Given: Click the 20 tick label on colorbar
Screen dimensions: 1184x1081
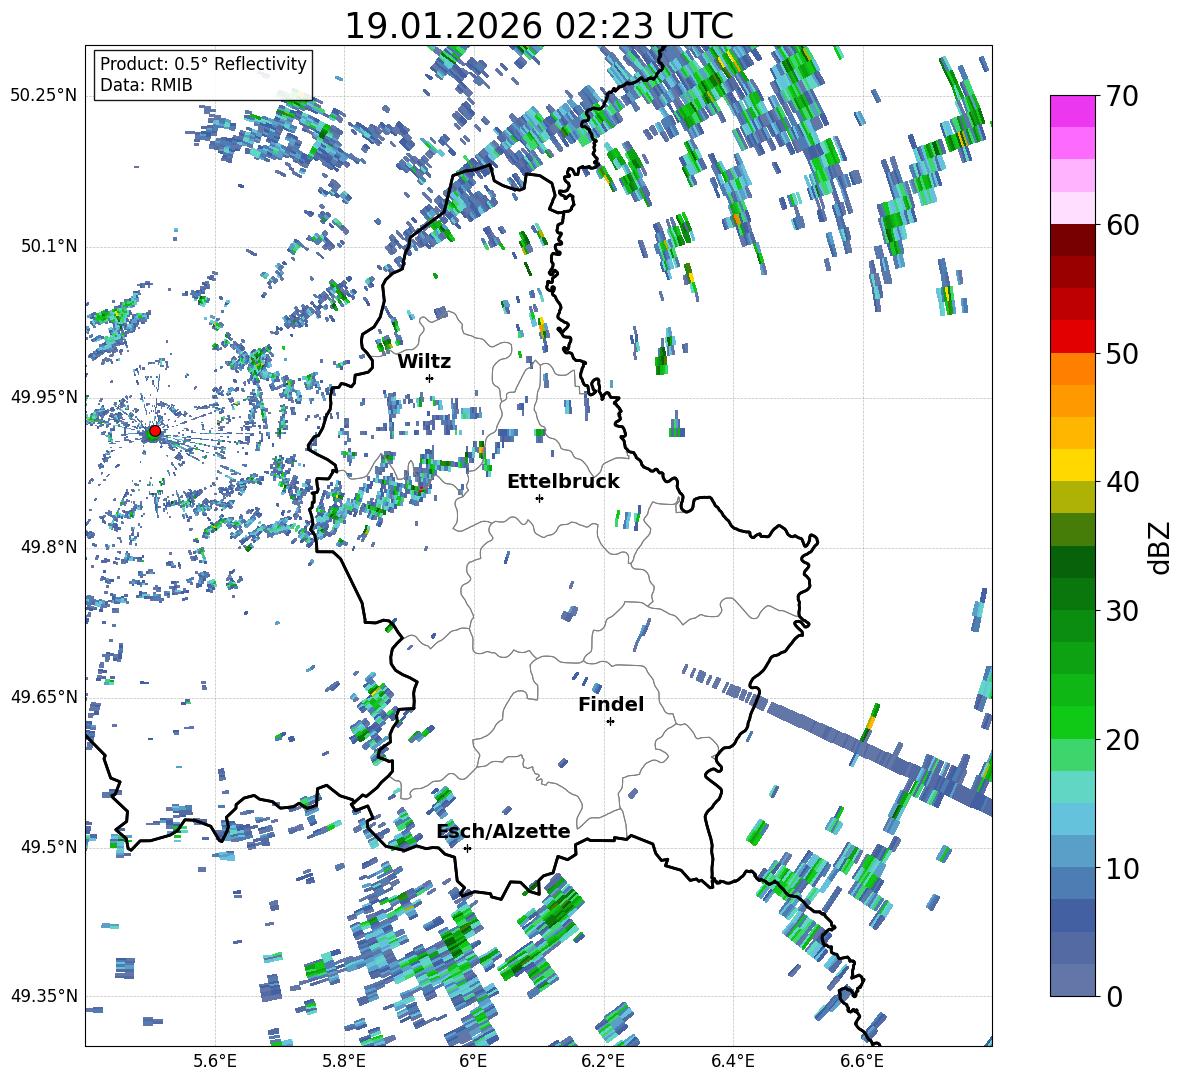Looking at the screenshot, I should 1122,740.
